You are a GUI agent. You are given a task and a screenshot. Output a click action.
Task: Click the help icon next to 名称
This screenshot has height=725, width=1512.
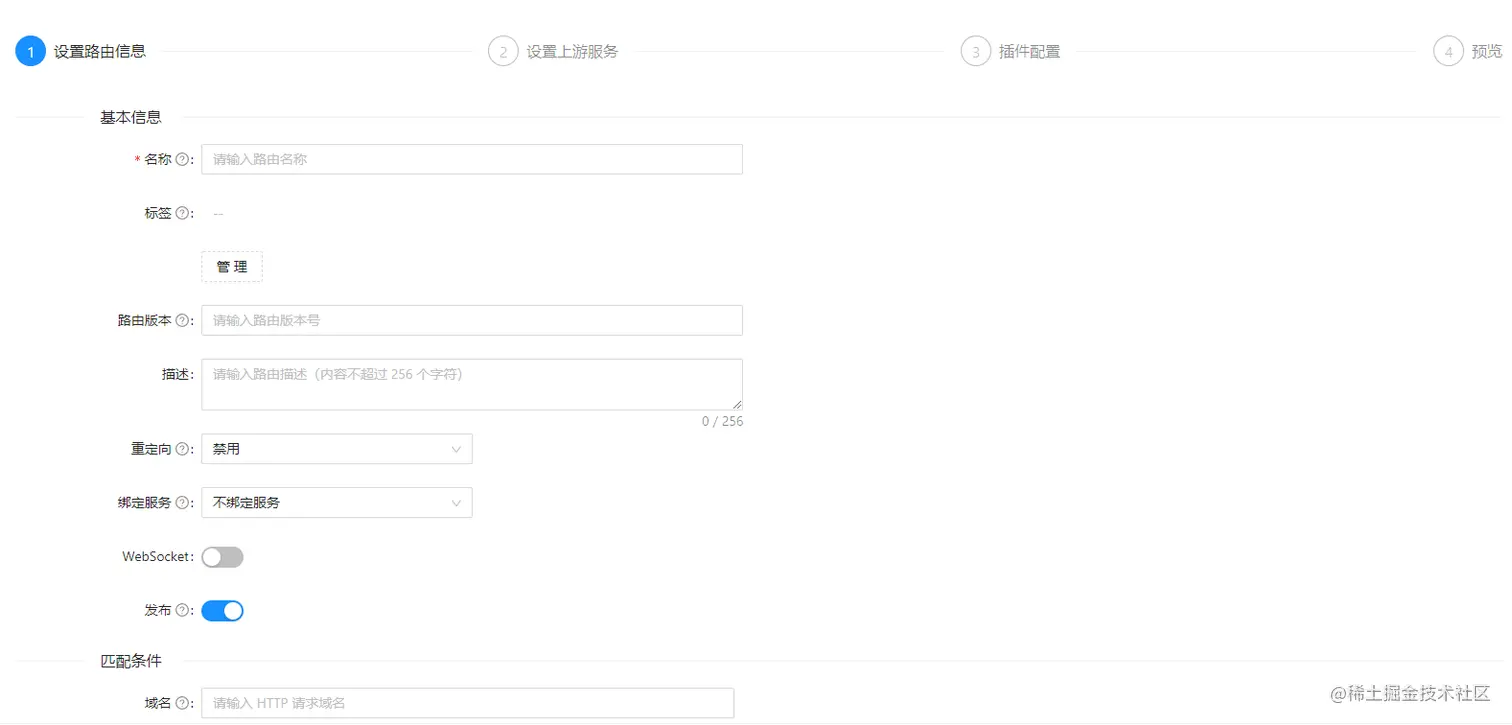tap(182, 160)
